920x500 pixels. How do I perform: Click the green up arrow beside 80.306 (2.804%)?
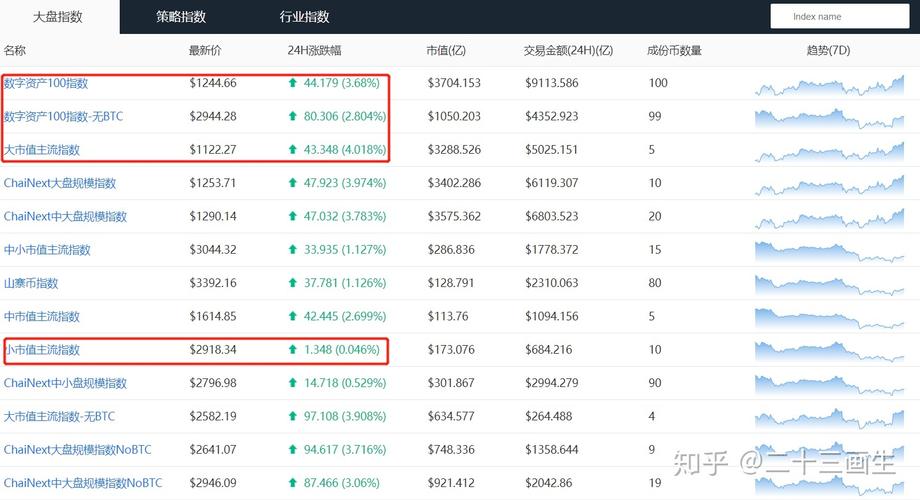(x=293, y=116)
